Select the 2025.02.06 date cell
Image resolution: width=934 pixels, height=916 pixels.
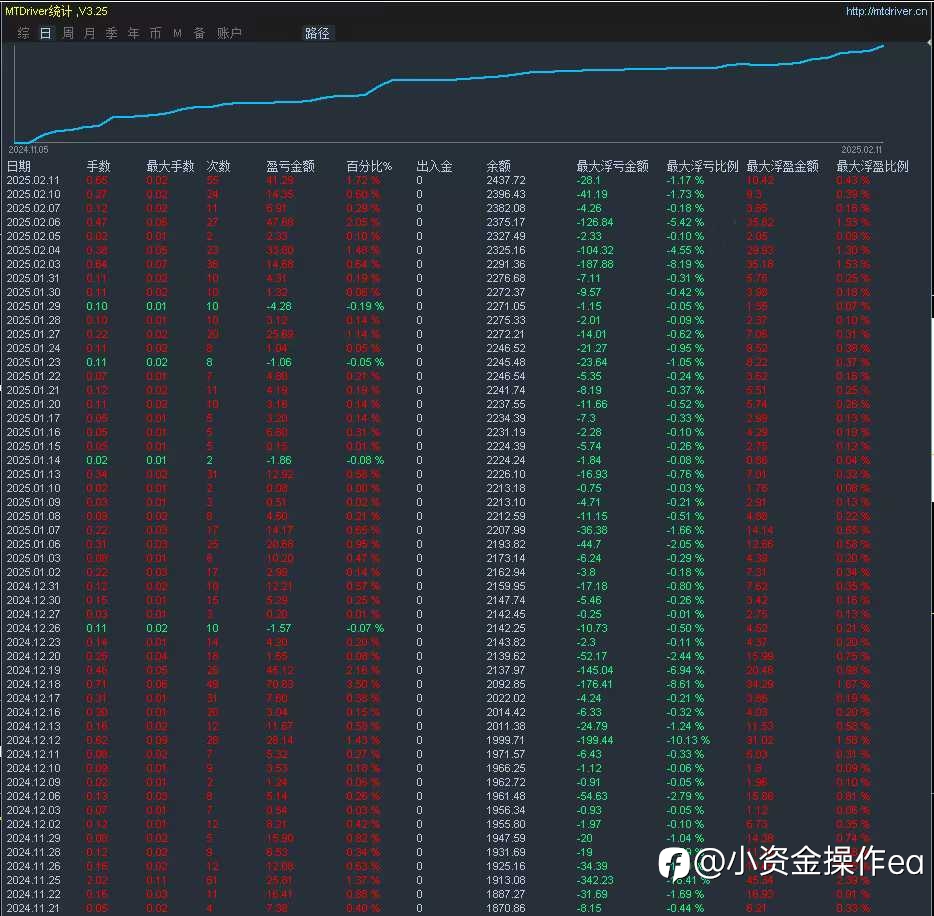[33, 222]
